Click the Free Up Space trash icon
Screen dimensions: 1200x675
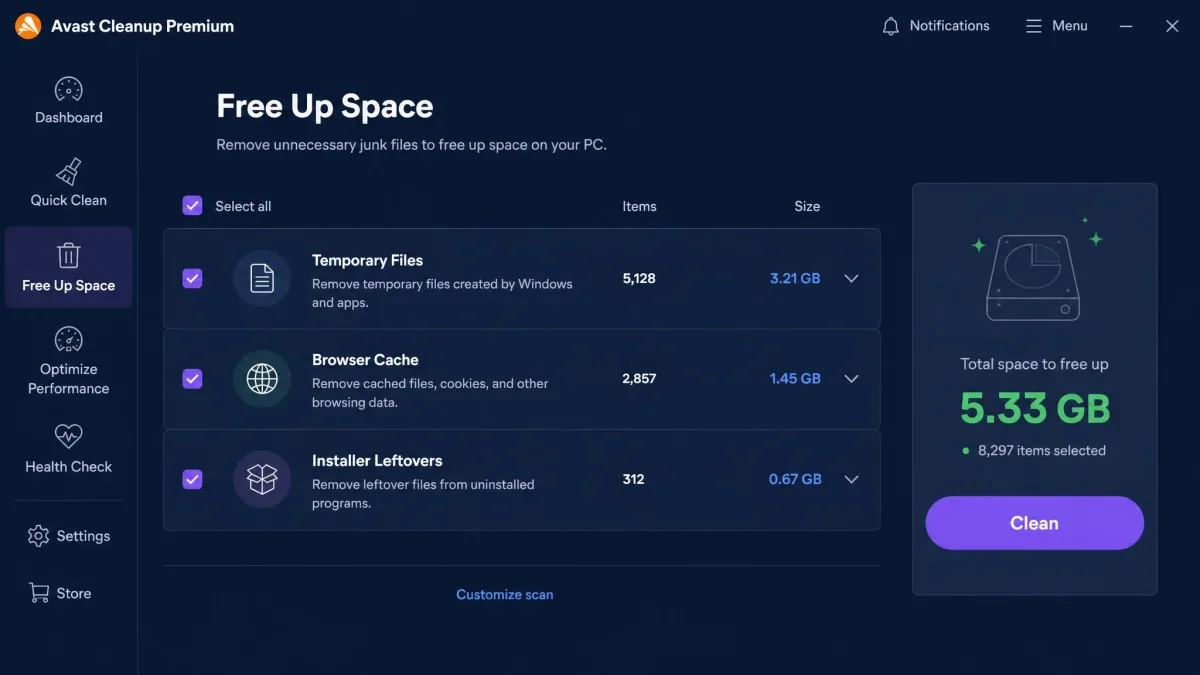[x=68, y=255]
